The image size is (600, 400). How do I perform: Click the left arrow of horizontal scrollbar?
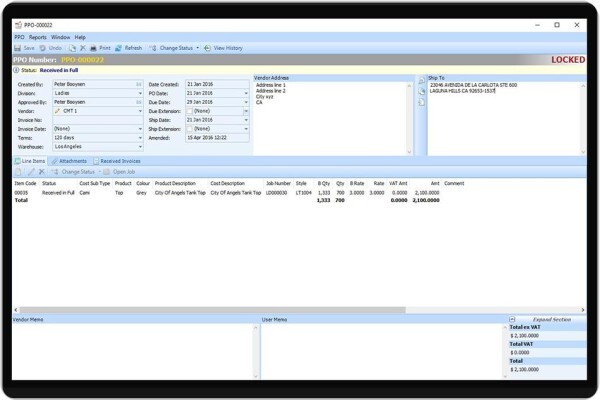[x=16, y=310]
